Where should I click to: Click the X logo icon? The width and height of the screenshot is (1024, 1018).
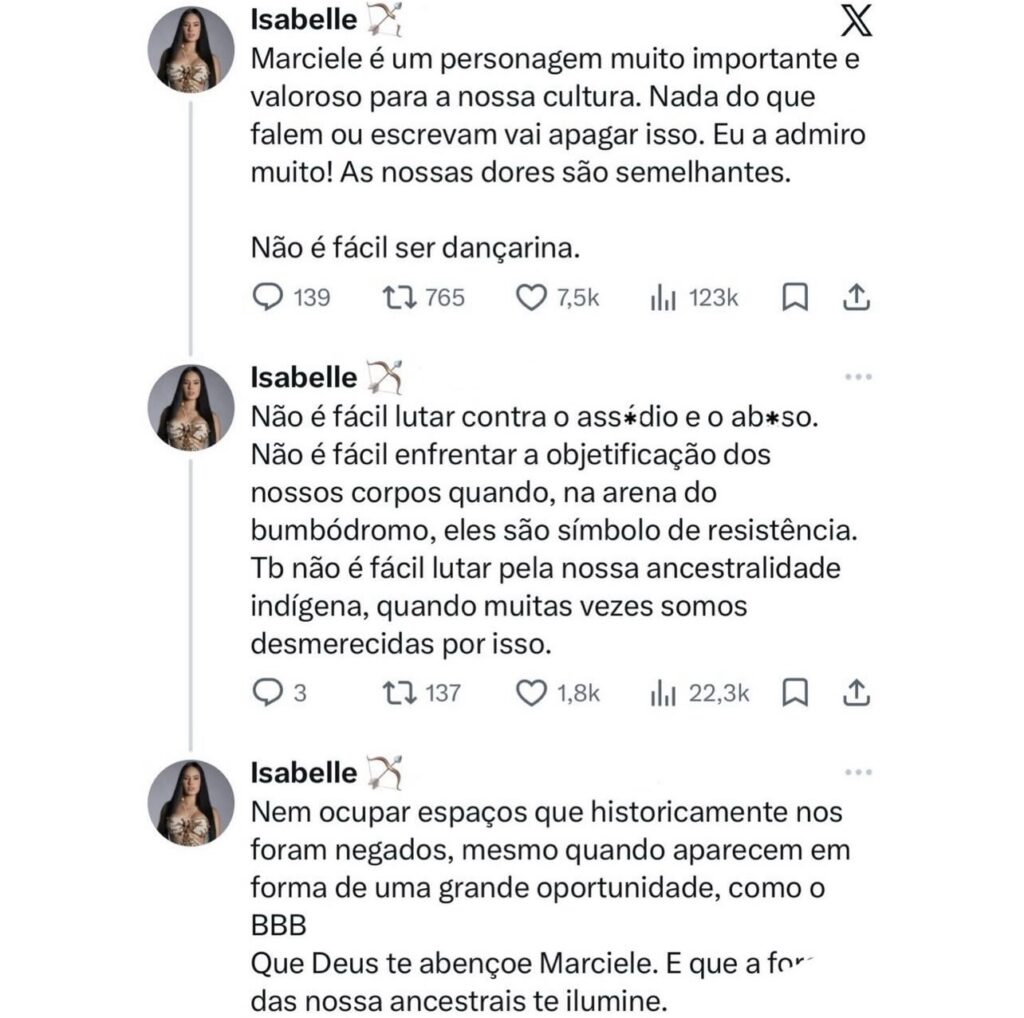[x=855, y=21]
